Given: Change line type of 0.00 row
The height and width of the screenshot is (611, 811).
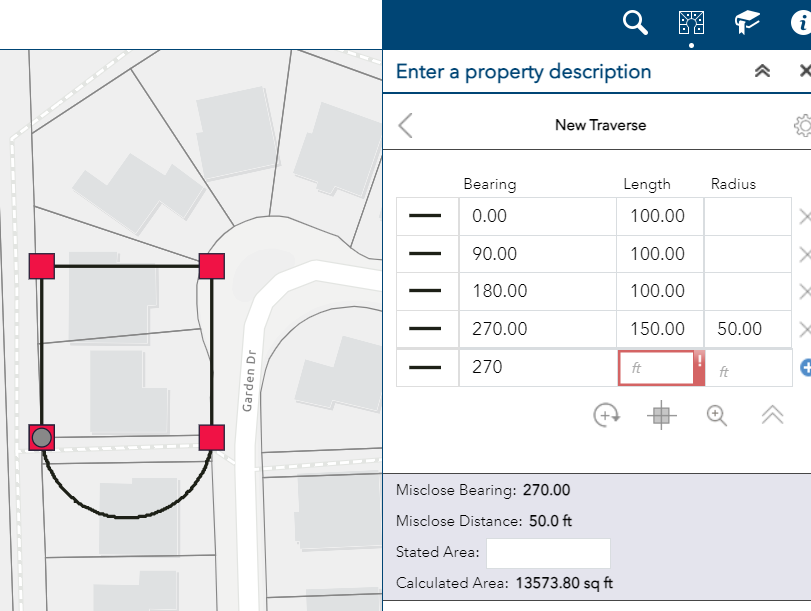Looking at the screenshot, I should pos(425,216).
